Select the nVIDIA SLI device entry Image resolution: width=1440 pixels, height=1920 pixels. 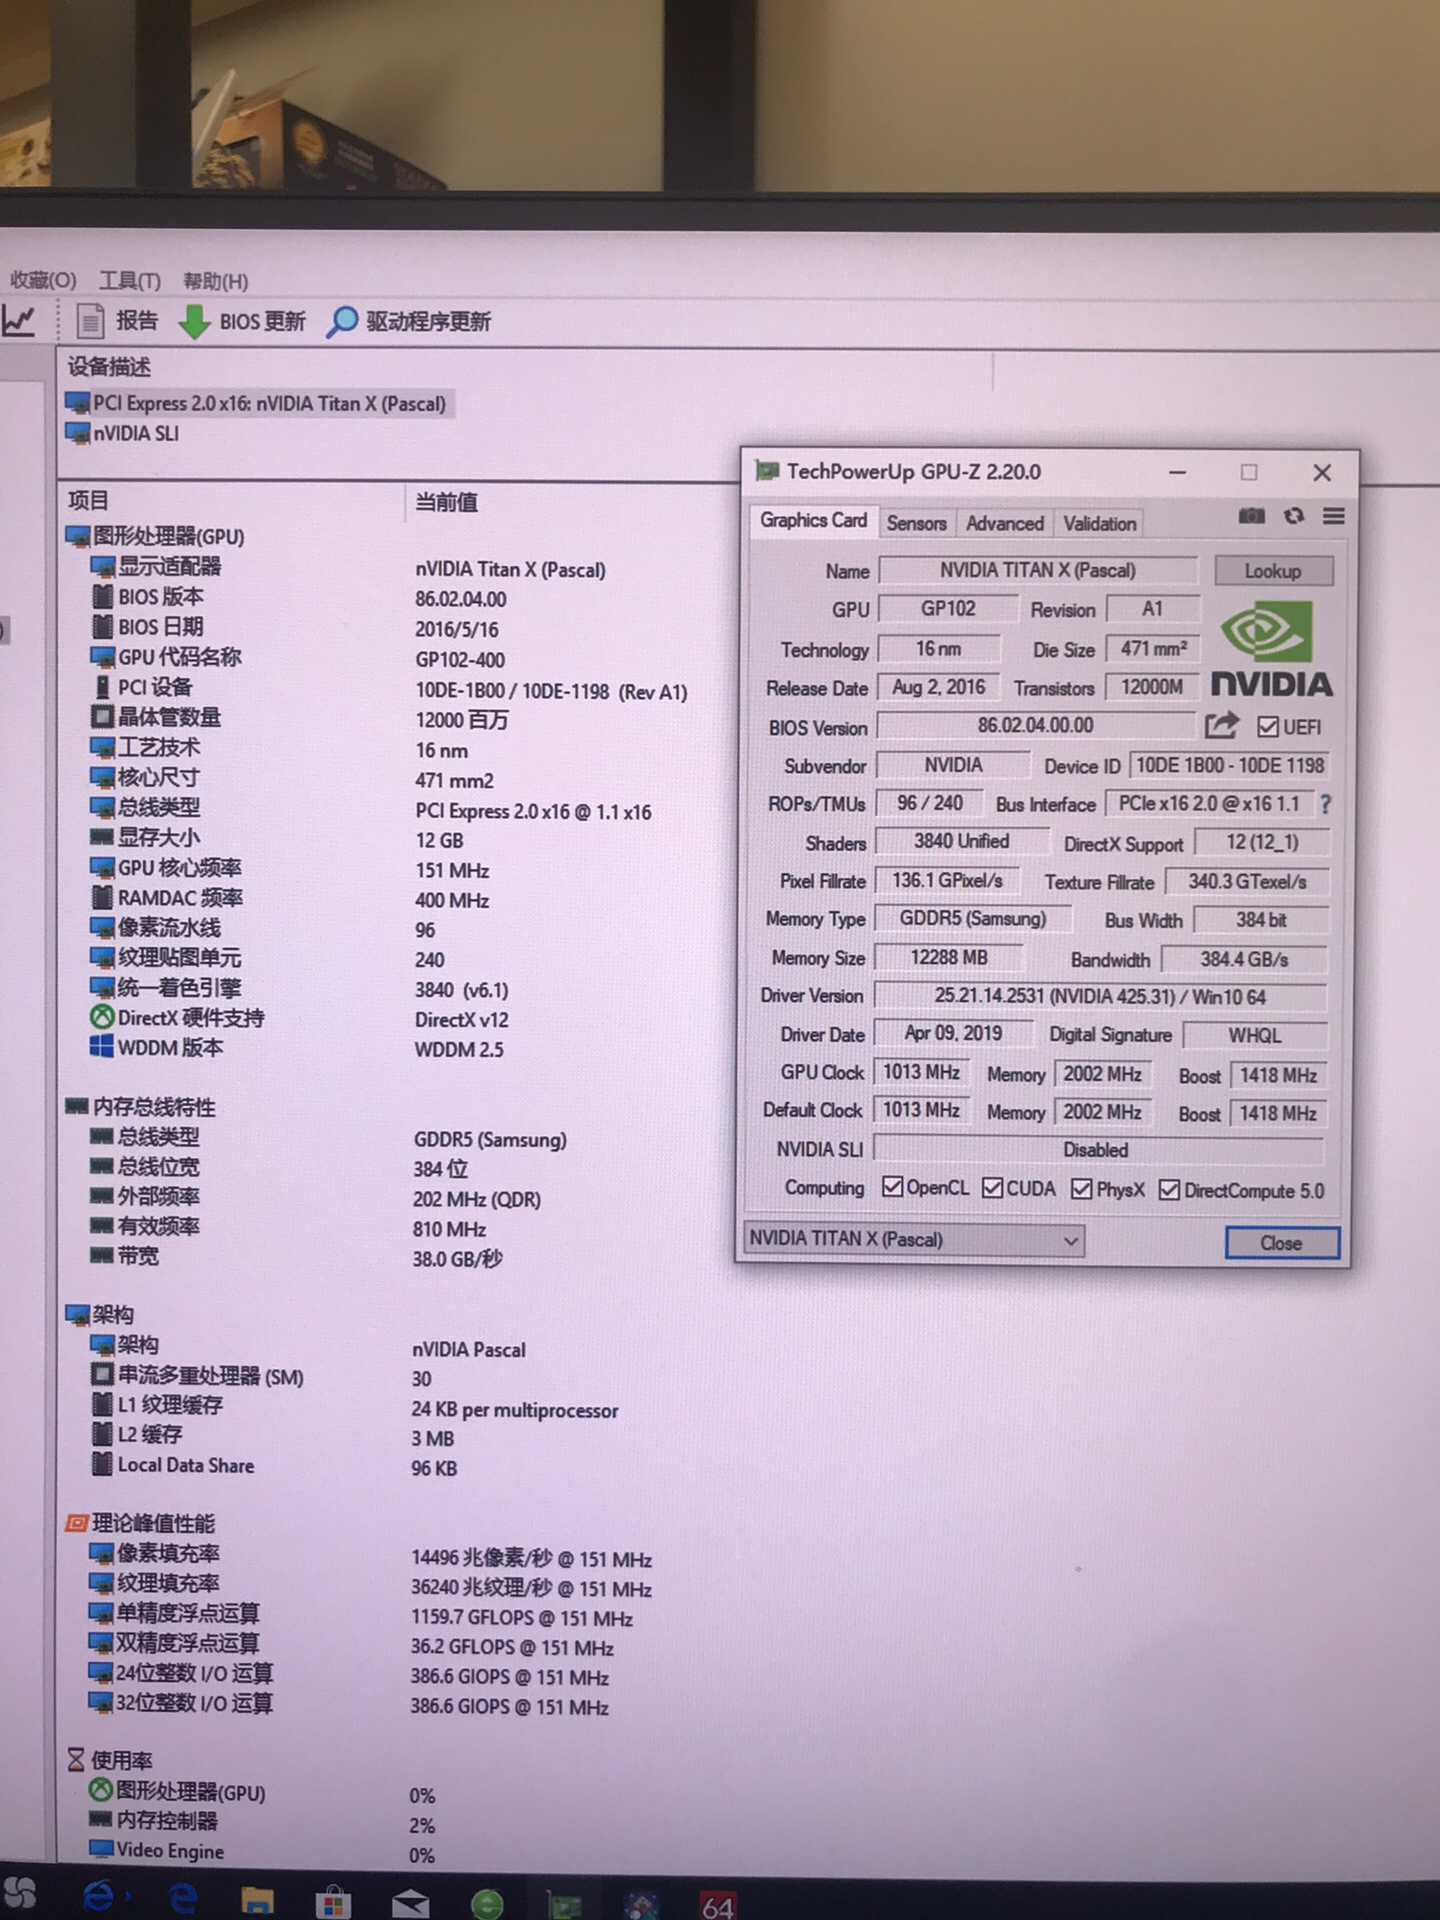coord(122,433)
